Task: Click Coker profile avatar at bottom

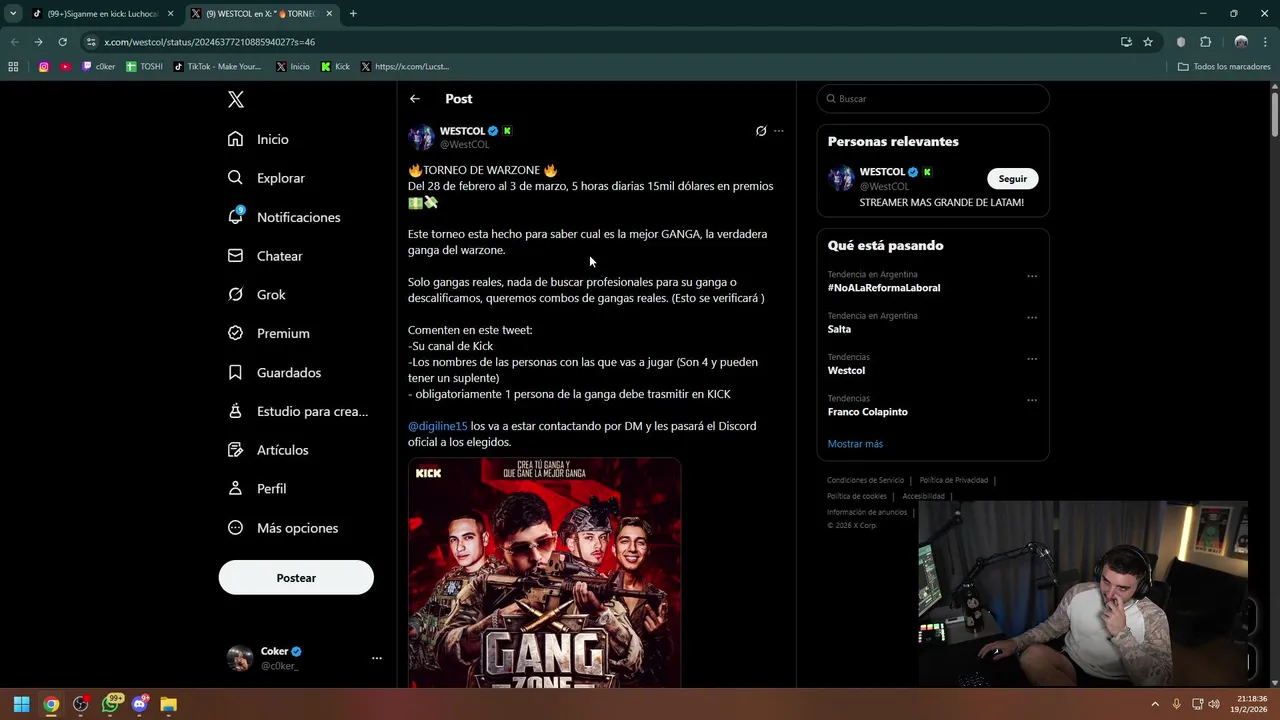Action: (x=240, y=658)
